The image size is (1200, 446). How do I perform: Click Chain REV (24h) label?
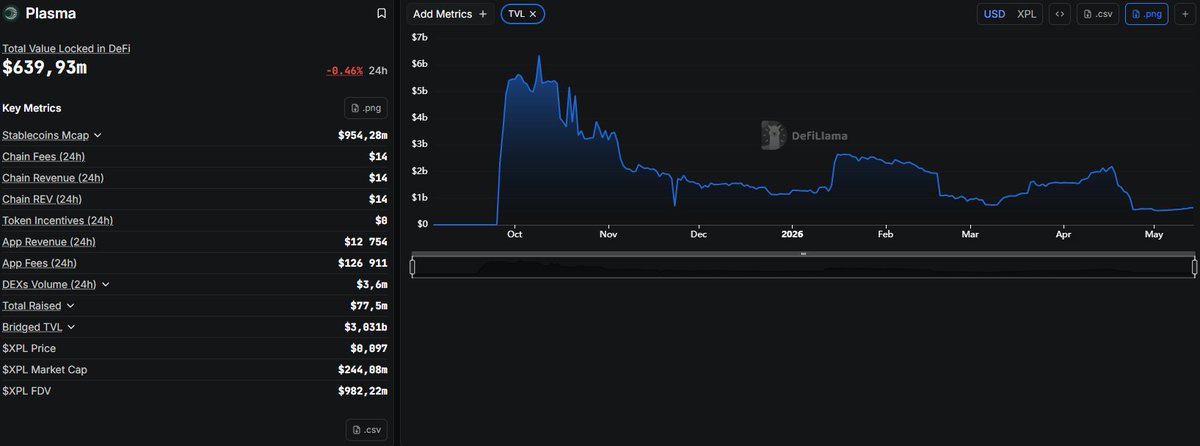point(43,199)
